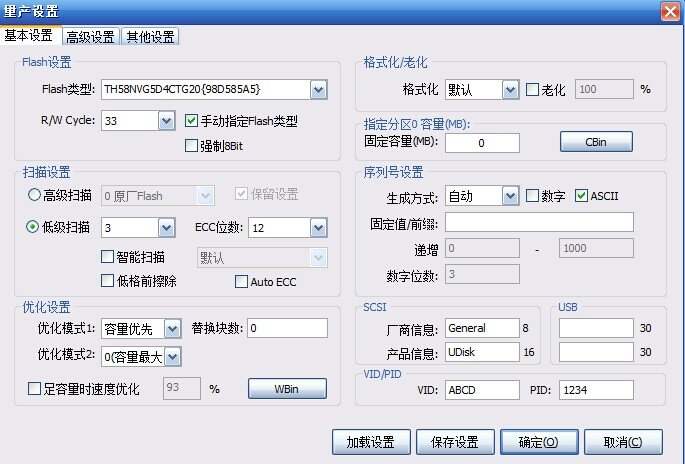Open the 格式化 dropdown menu

tap(509, 89)
